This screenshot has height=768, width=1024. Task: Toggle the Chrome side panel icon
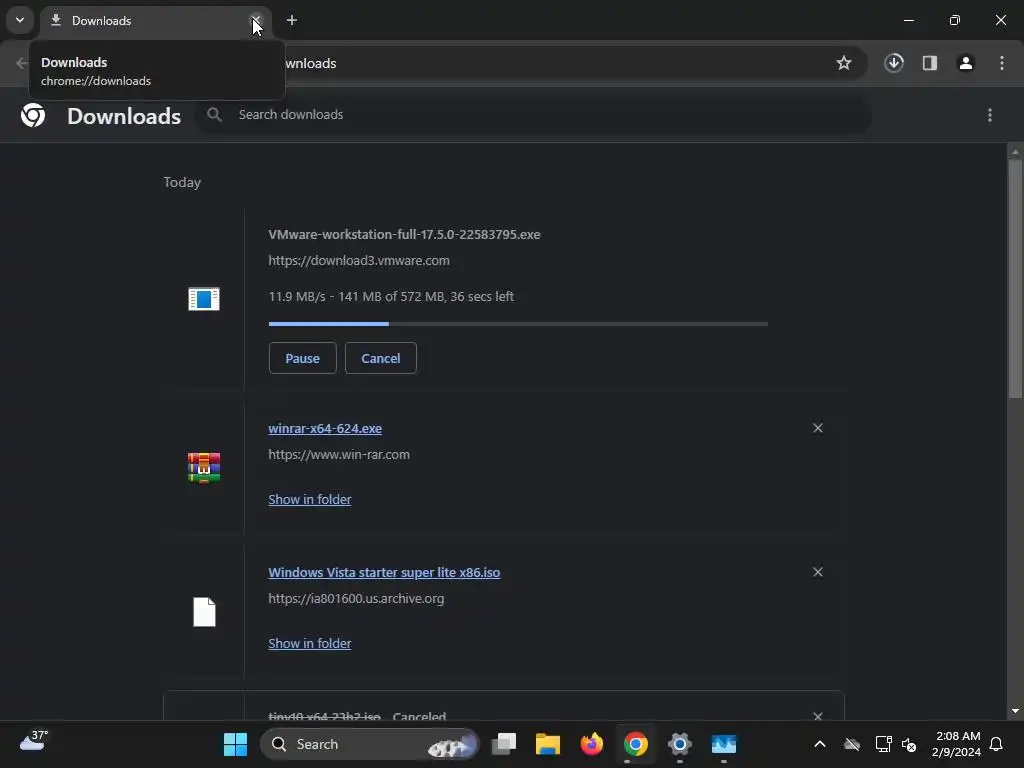(x=930, y=63)
